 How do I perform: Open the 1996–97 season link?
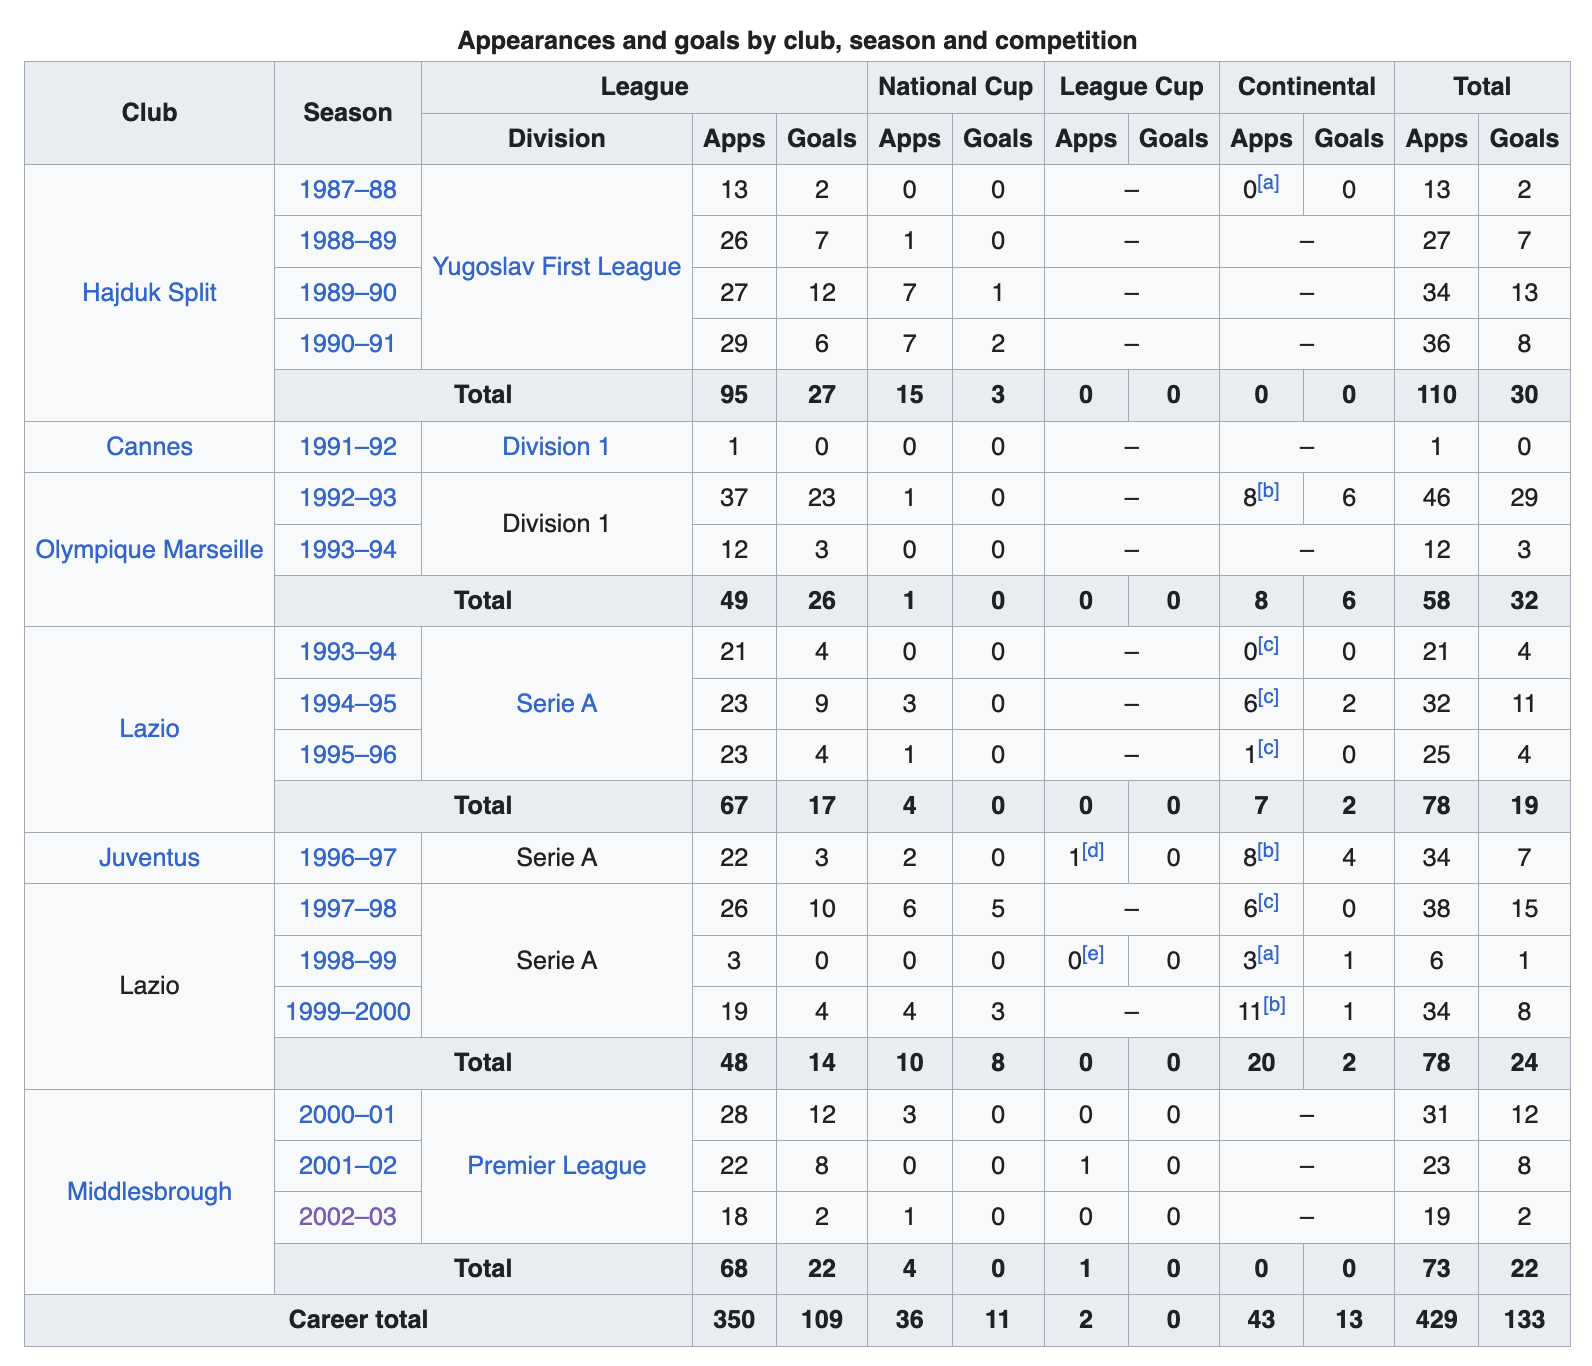pyautogui.click(x=348, y=858)
